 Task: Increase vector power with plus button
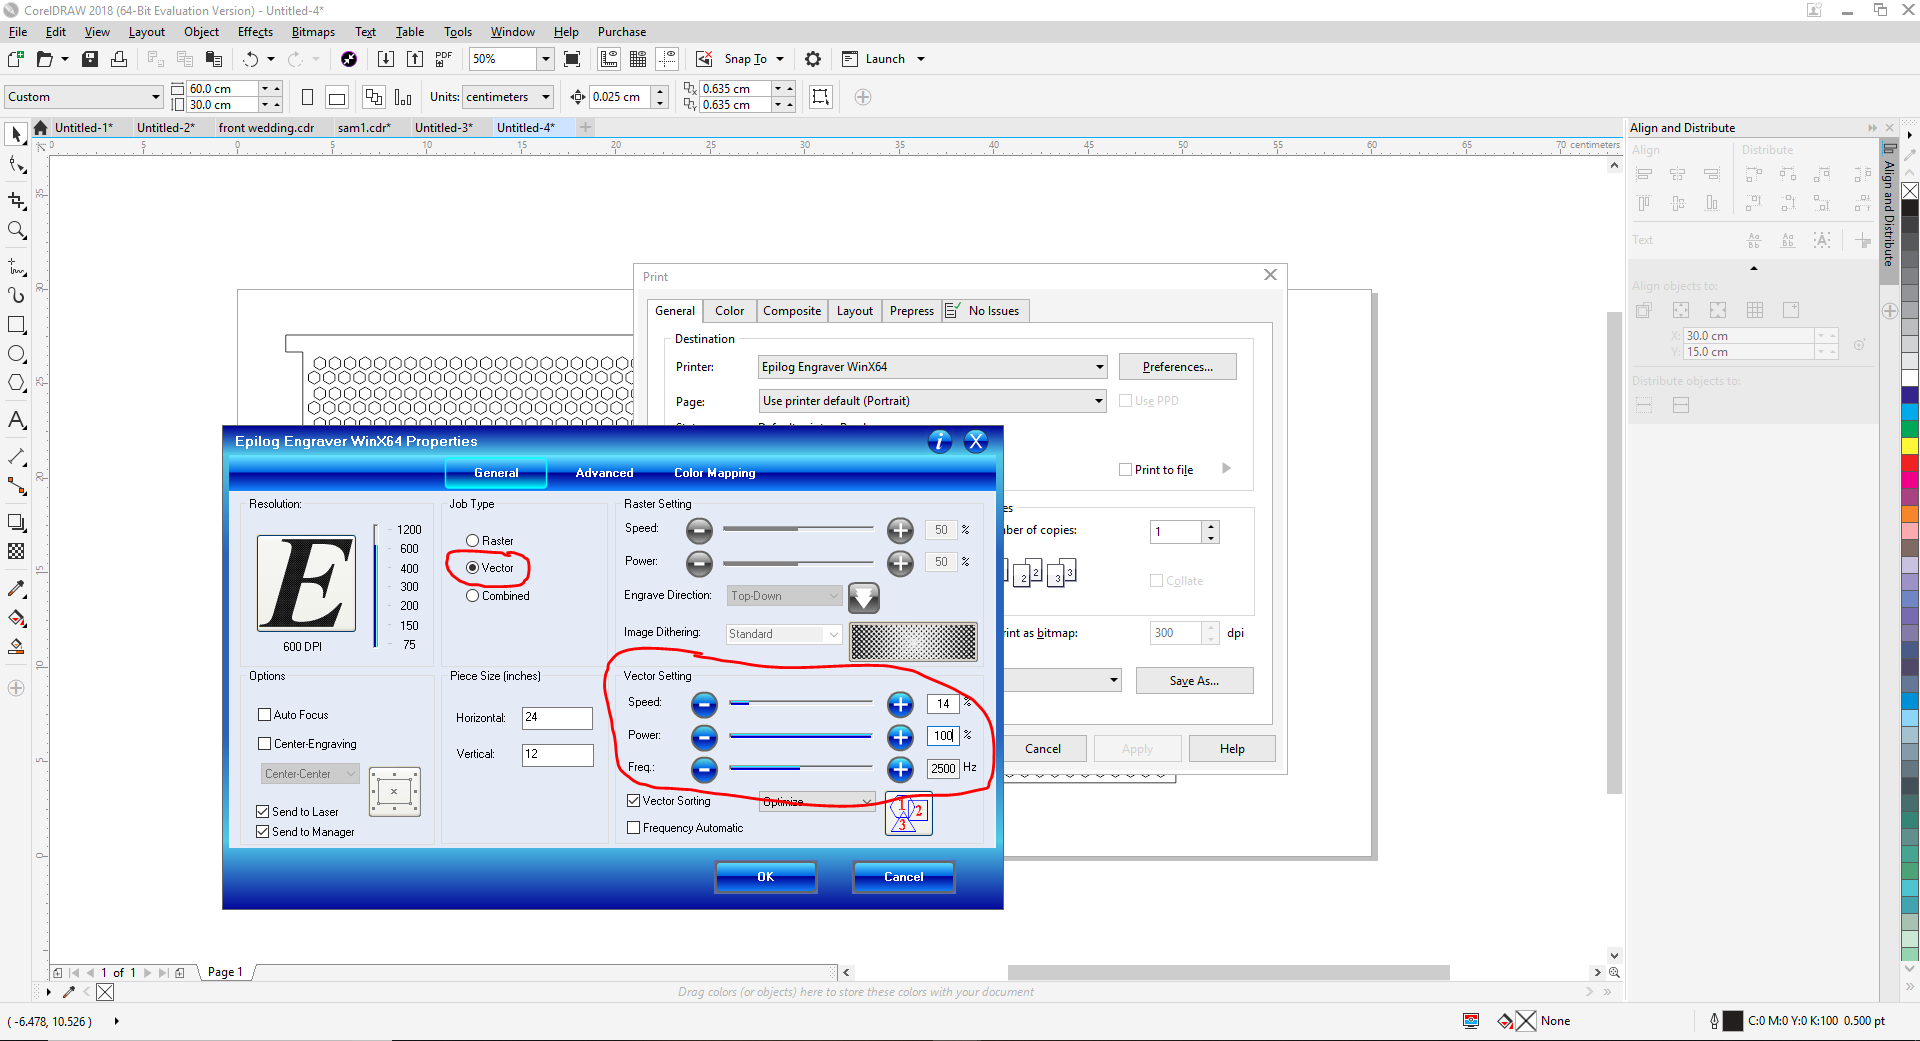900,737
